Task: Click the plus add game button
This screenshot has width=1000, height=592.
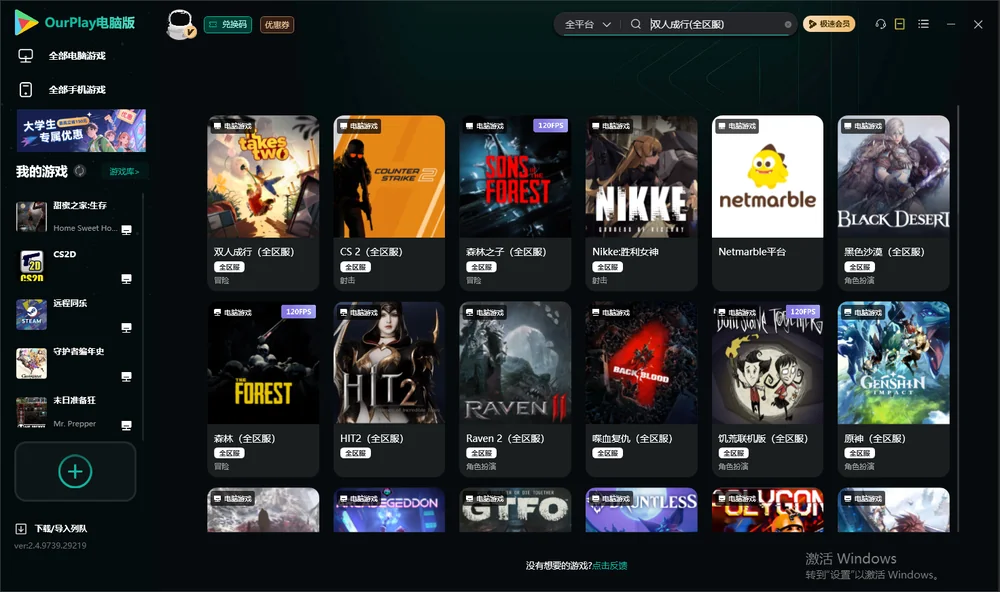Action: click(x=75, y=471)
